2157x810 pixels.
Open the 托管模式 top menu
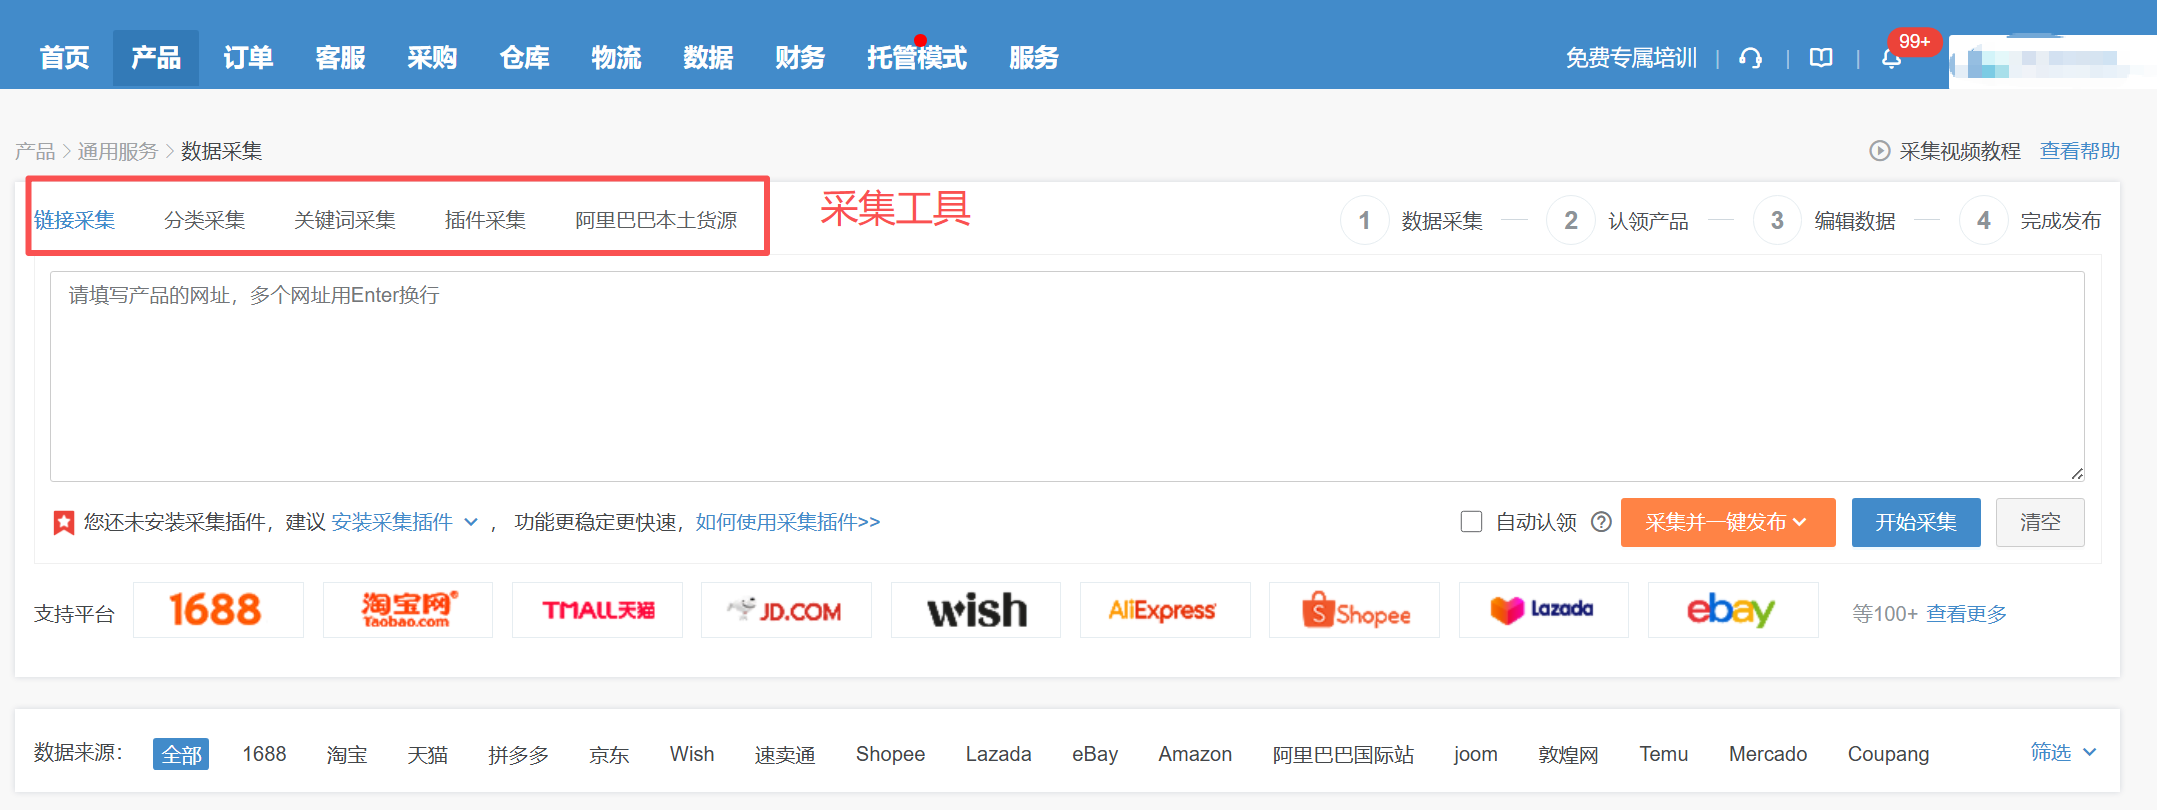point(917,58)
